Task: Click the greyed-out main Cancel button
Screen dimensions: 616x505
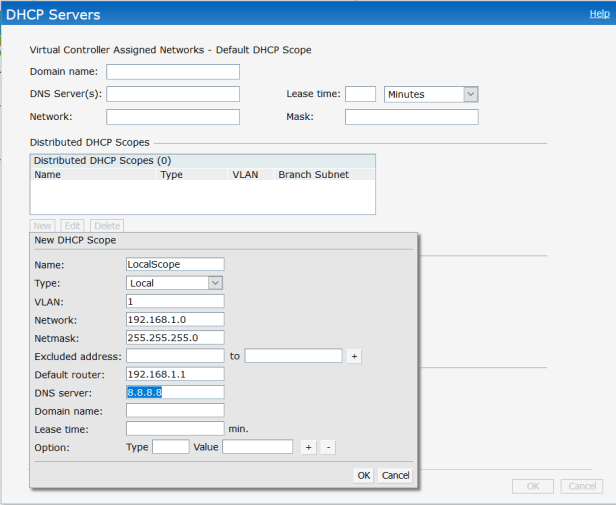Action: click(x=582, y=487)
